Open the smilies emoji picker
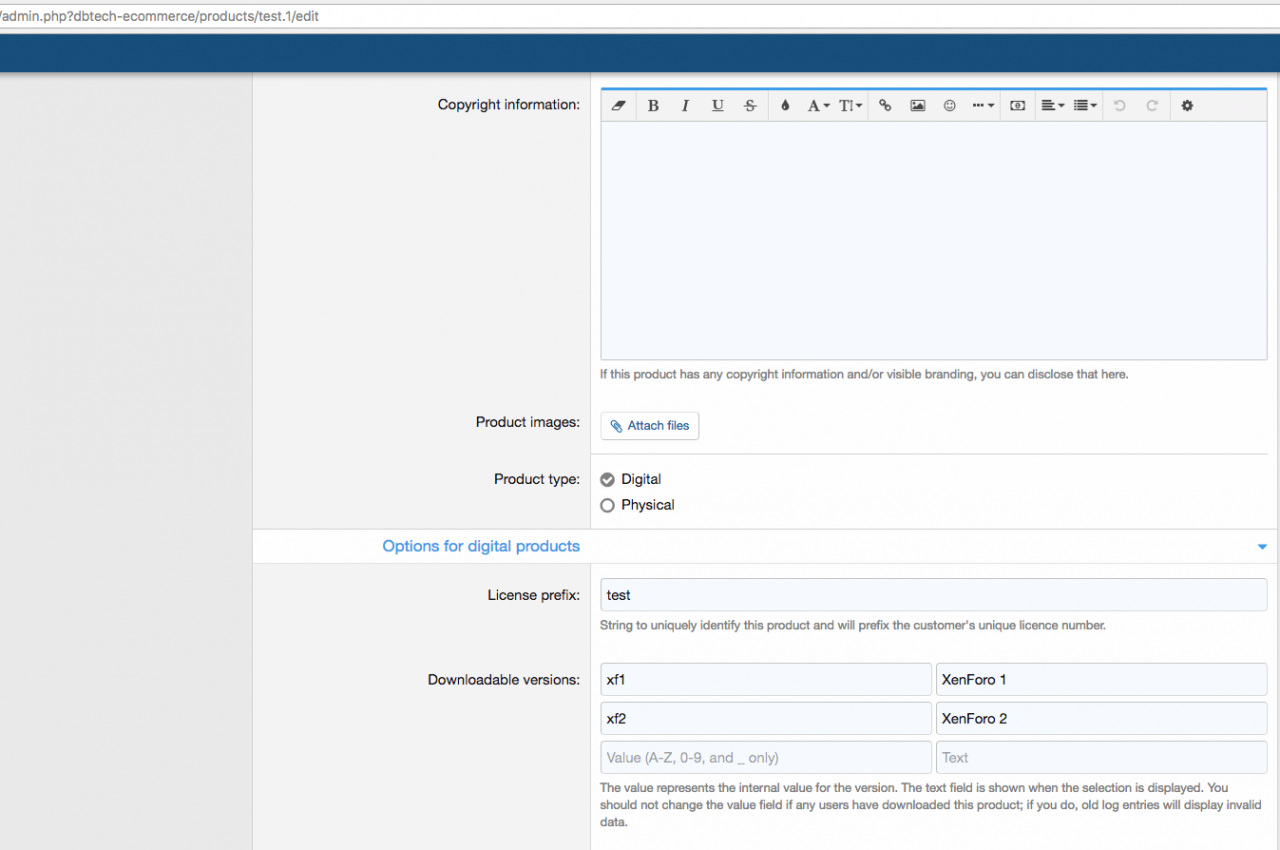1280x850 pixels. pyautogui.click(x=950, y=106)
